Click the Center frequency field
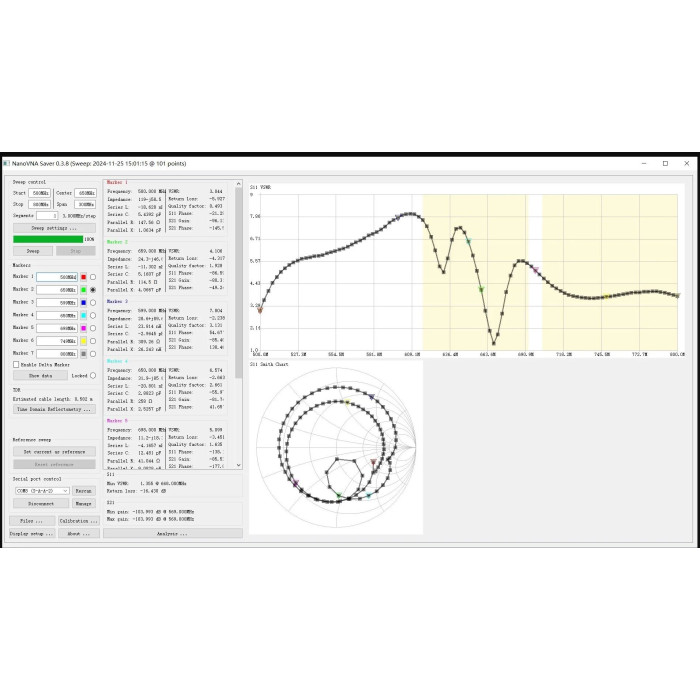 (85, 193)
